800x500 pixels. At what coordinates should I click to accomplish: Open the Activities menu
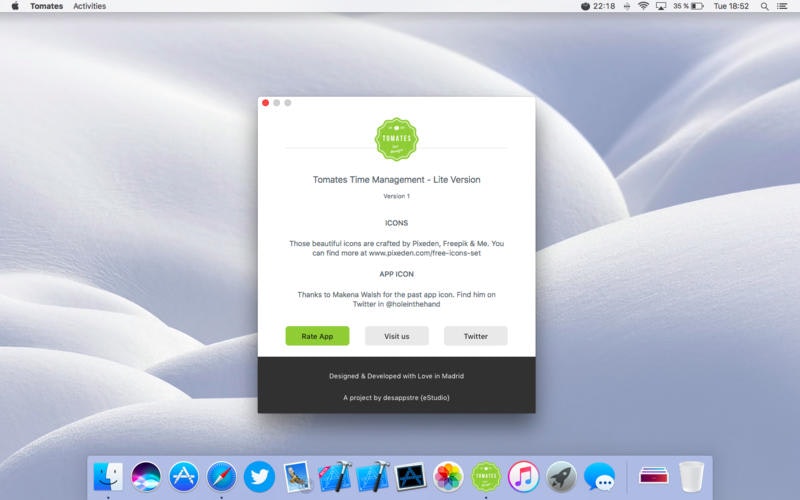(x=90, y=6)
